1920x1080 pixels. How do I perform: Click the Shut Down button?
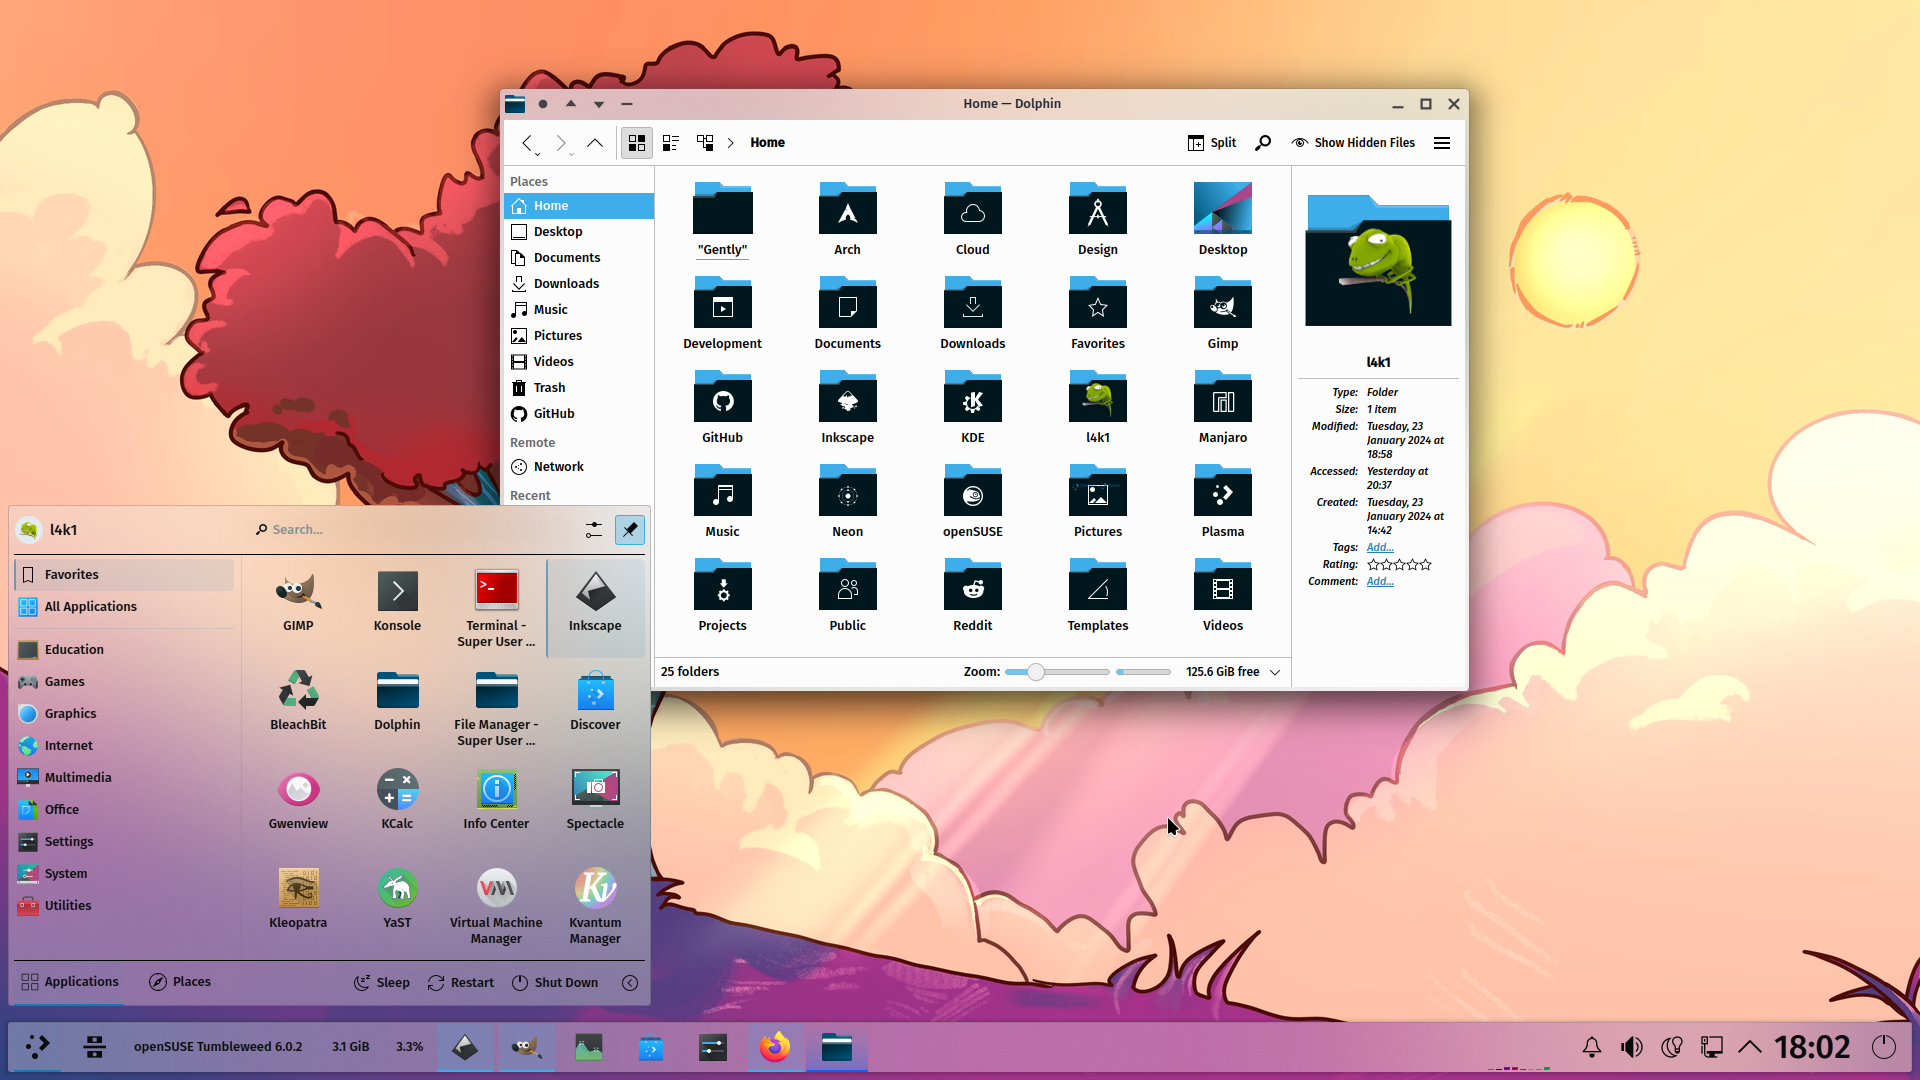[x=555, y=983]
